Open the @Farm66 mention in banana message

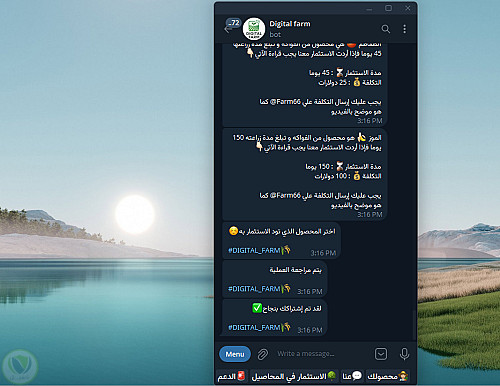tap(285, 195)
